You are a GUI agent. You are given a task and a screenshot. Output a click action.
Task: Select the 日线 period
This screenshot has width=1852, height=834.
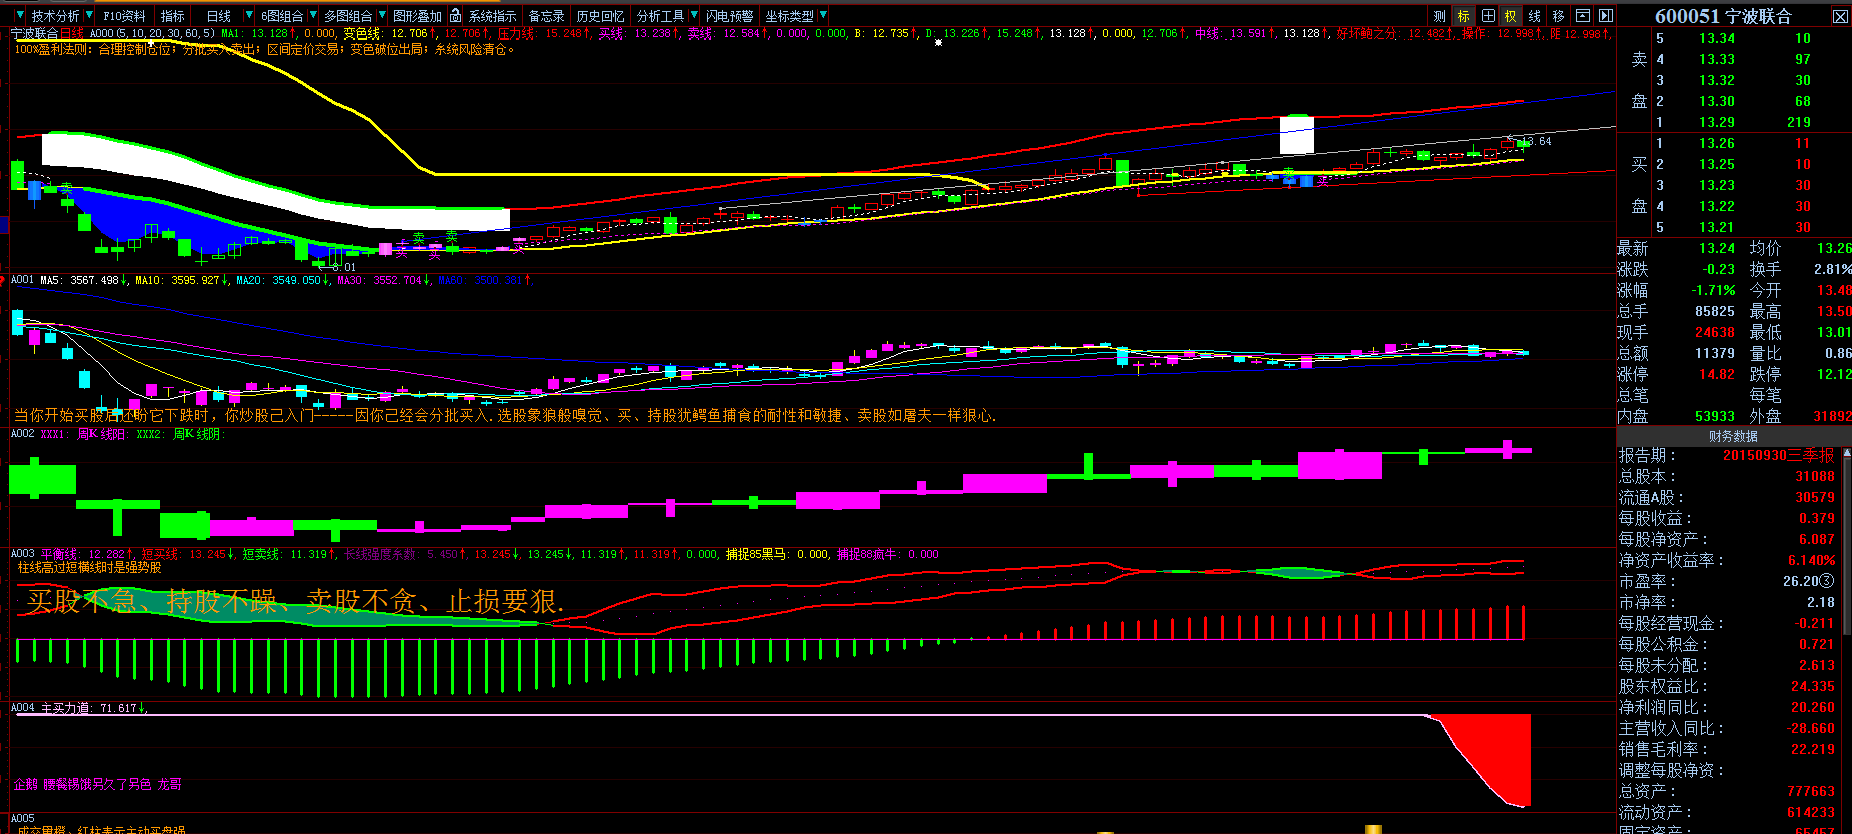tap(218, 15)
